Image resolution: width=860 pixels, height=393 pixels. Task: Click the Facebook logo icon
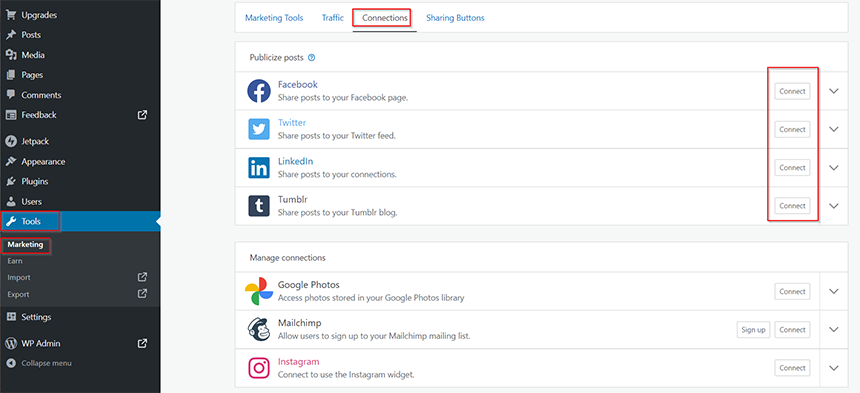(258, 91)
